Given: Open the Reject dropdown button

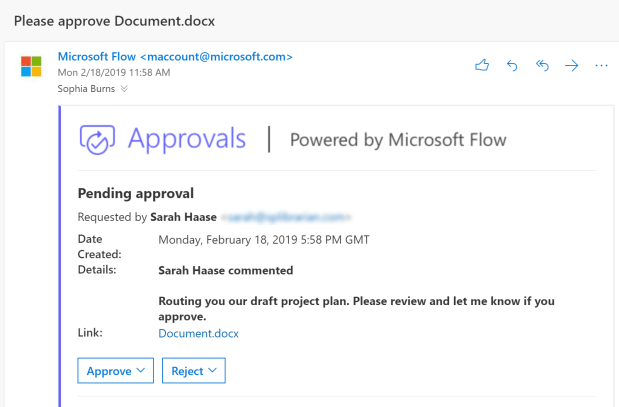Looking at the screenshot, I should point(194,371).
